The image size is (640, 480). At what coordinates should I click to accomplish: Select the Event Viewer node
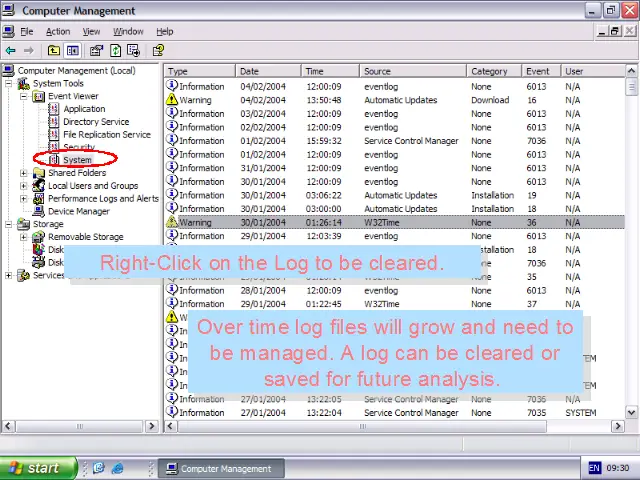pyautogui.click(x=73, y=96)
